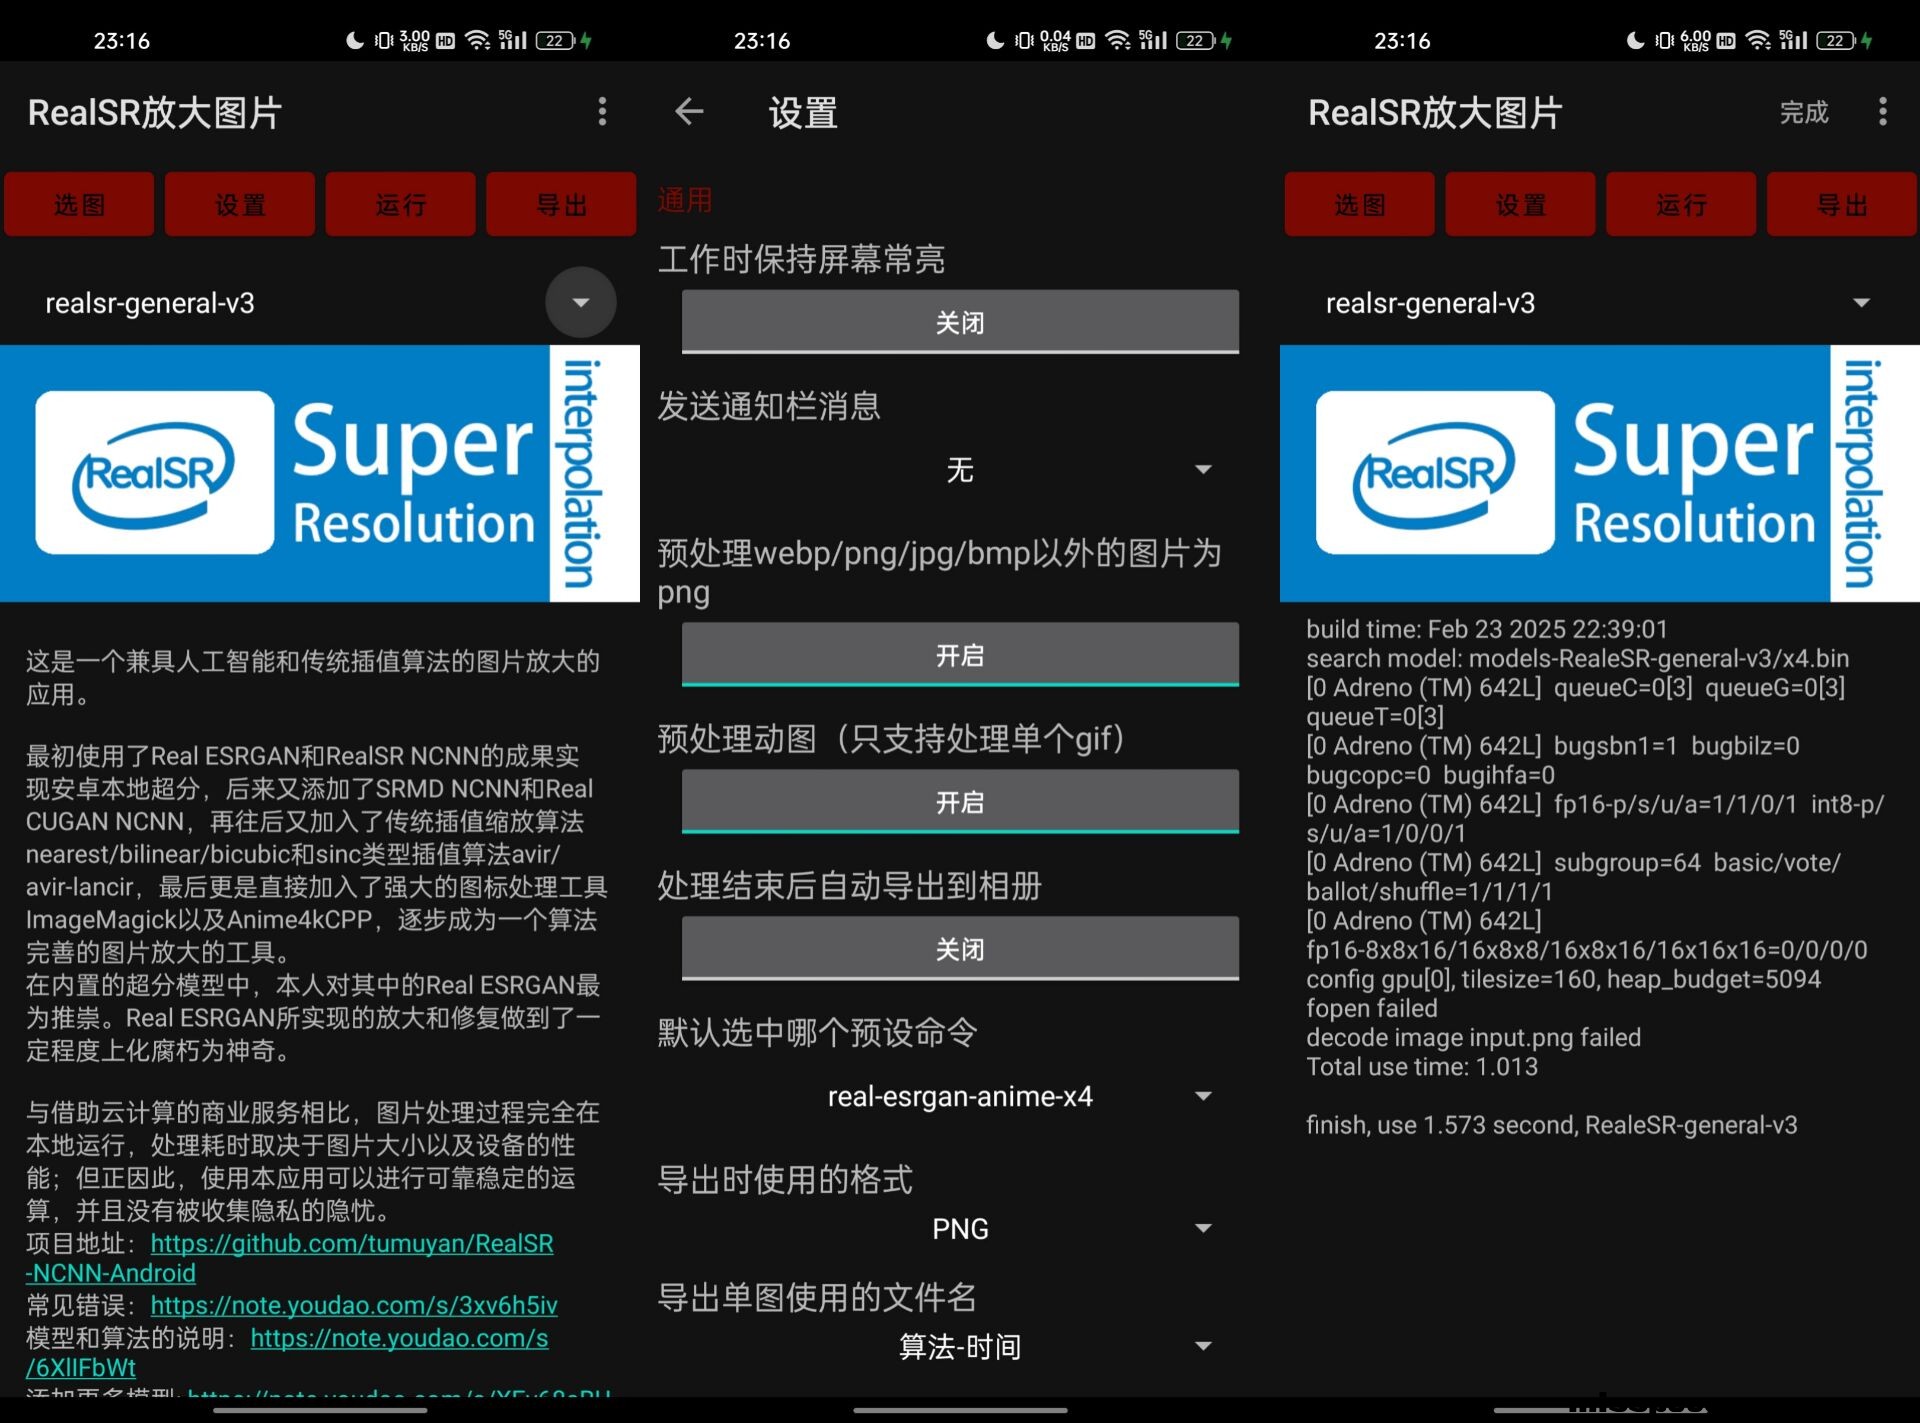
Task: Open overflow menu on right RealSR screen
Action: pos(1882,112)
